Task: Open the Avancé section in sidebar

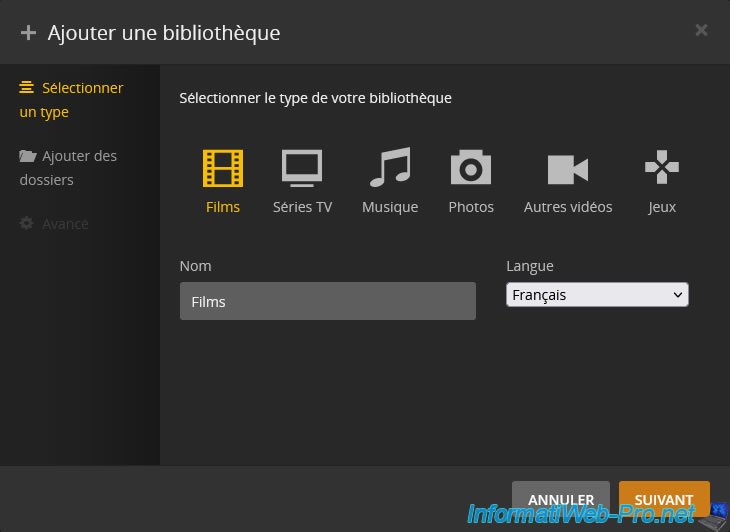Action: pyautogui.click(x=64, y=224)
